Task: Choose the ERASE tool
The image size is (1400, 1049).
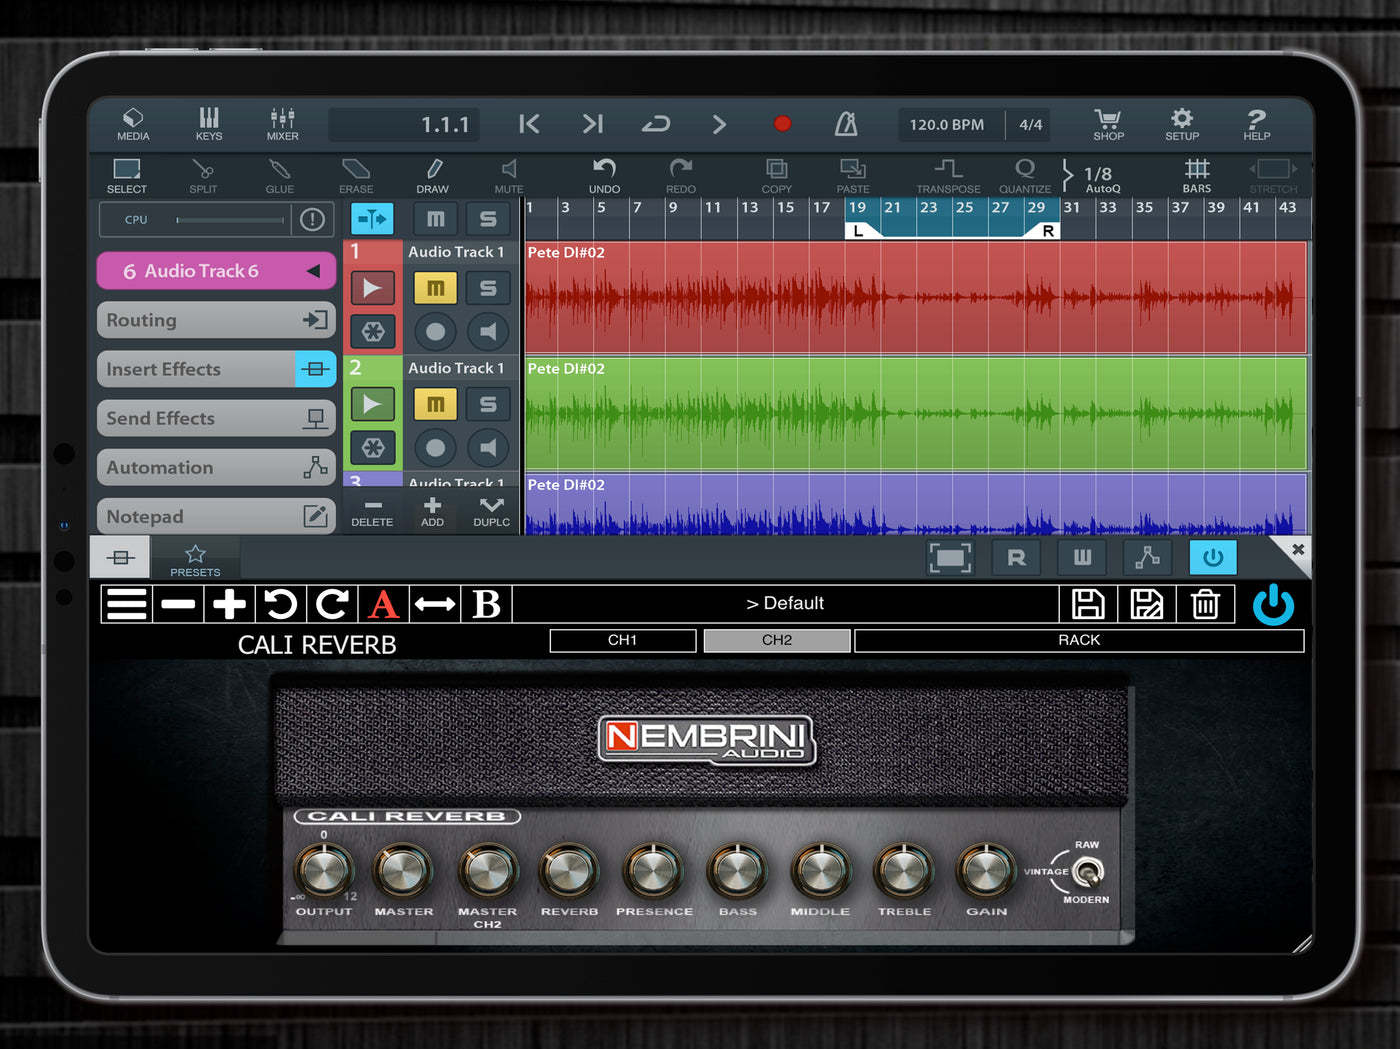Action: 356,176
